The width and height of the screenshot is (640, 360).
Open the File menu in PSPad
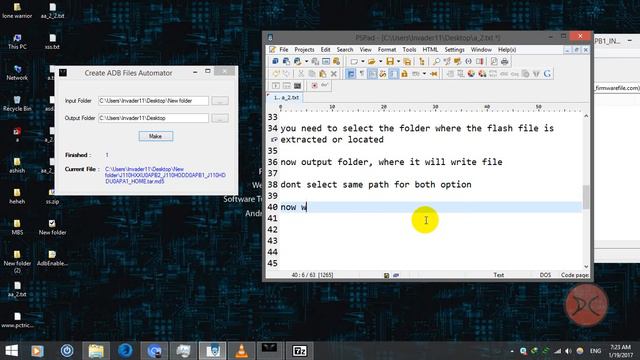point(284,50)
